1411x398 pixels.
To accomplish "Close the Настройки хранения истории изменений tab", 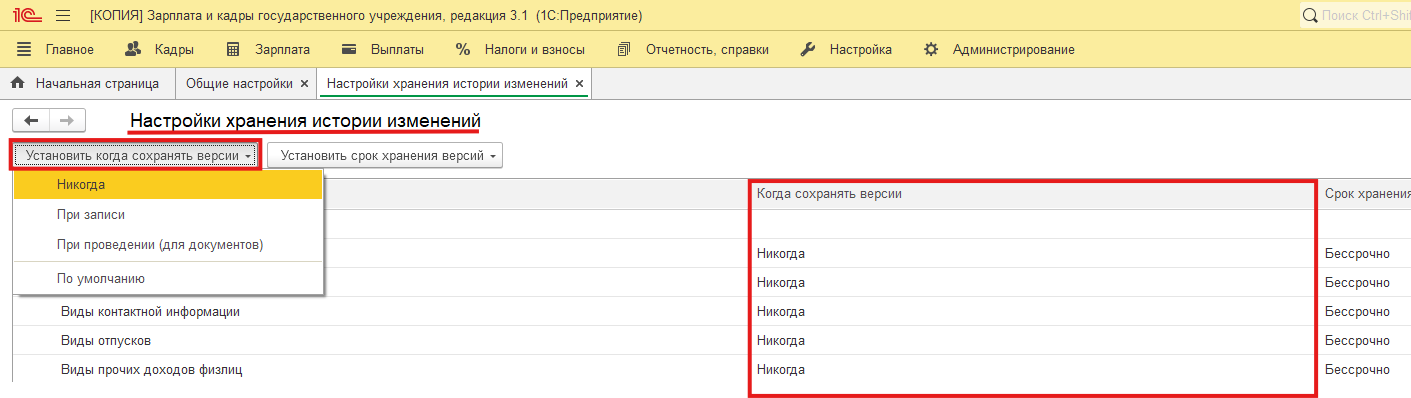I will click(x=579, y=84).
